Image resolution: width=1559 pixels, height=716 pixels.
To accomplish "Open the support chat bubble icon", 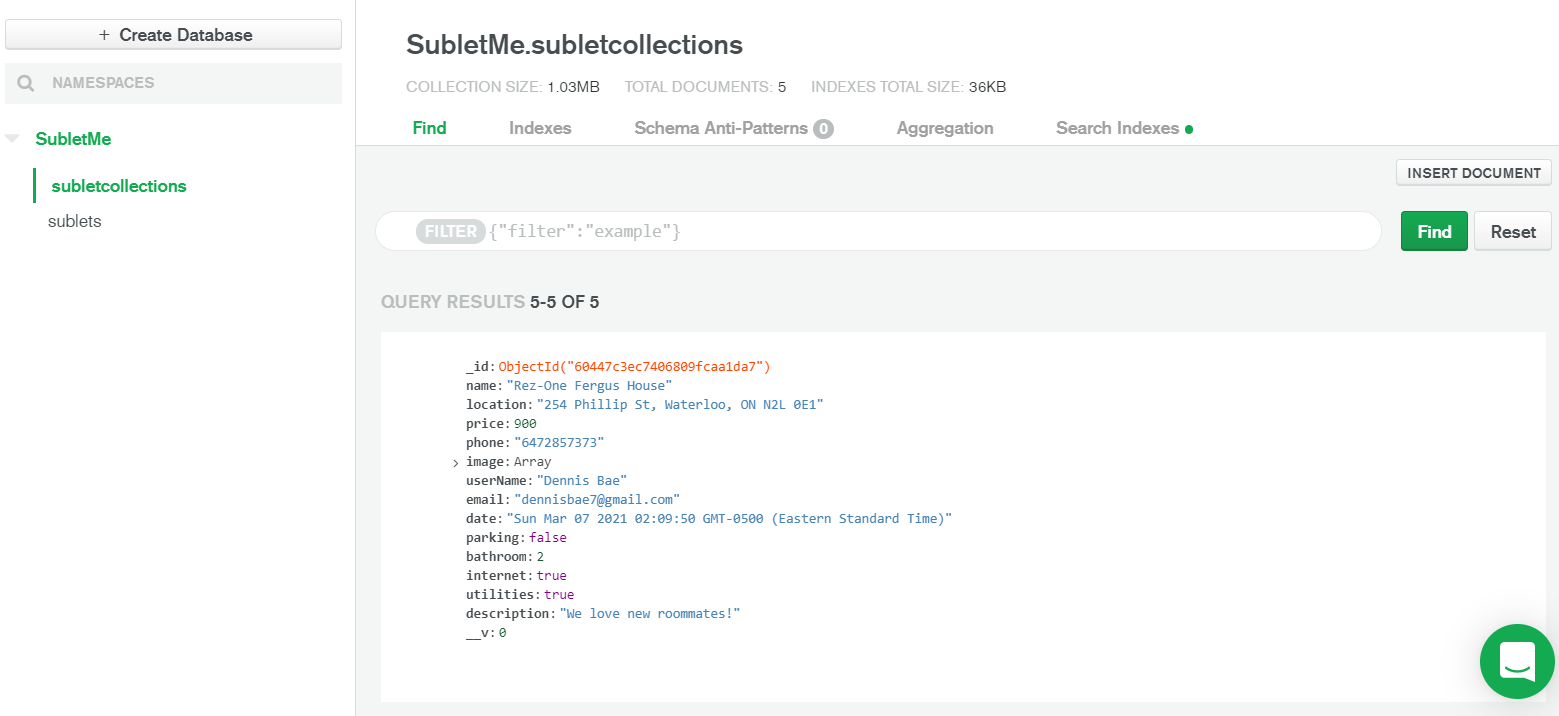I will [1516, 661].
